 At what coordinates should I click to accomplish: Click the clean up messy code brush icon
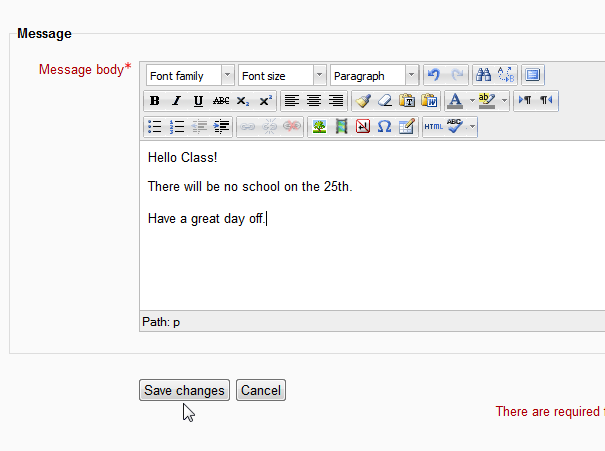pos(363,101)
